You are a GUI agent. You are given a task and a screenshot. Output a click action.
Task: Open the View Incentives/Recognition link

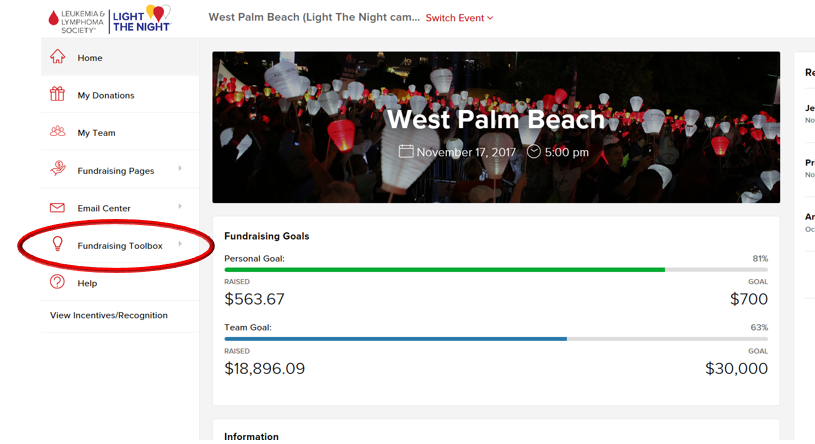[x=109, y=315]
